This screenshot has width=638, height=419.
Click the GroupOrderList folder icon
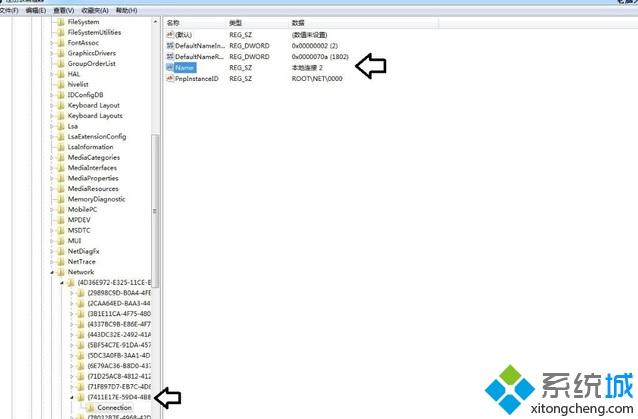tap(61, 64)
